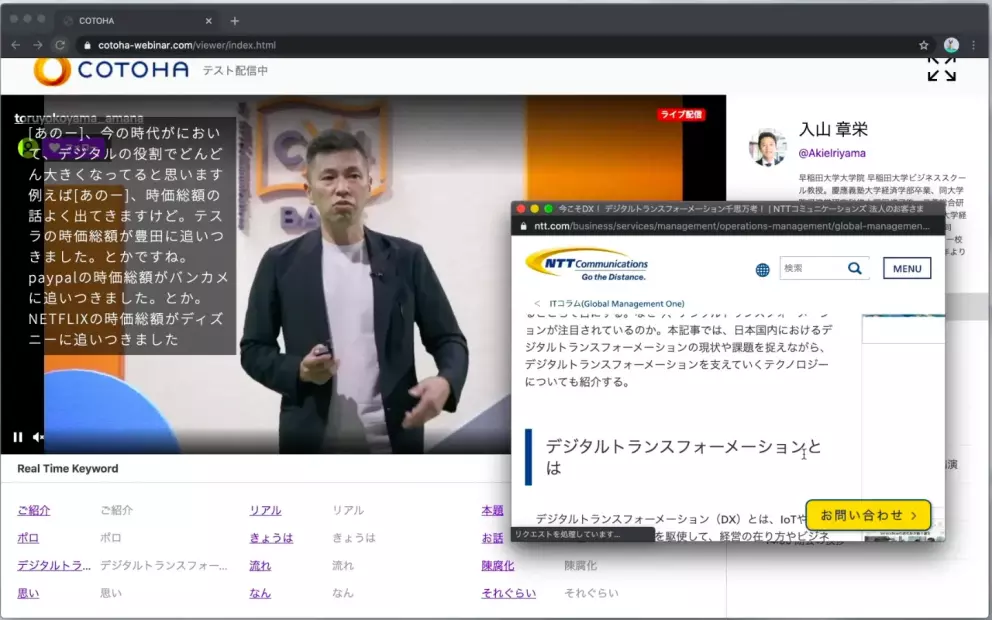This screenshot has height=620, width=992.
Task: Click the 検索 search field on the NTT page
Action: click(812, 268)
